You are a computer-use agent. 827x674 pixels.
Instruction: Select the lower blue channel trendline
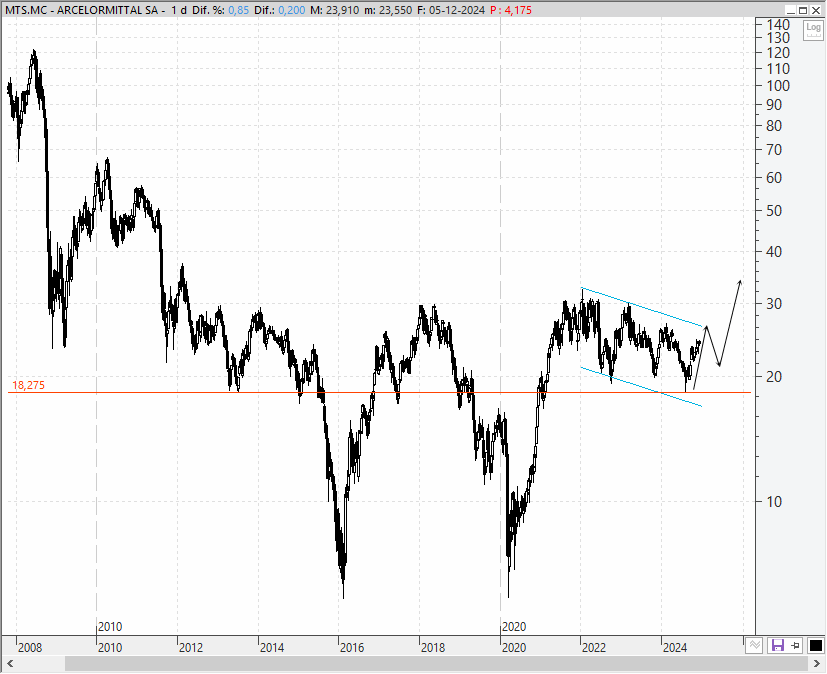pyautogui.click(x=641, y=387)
